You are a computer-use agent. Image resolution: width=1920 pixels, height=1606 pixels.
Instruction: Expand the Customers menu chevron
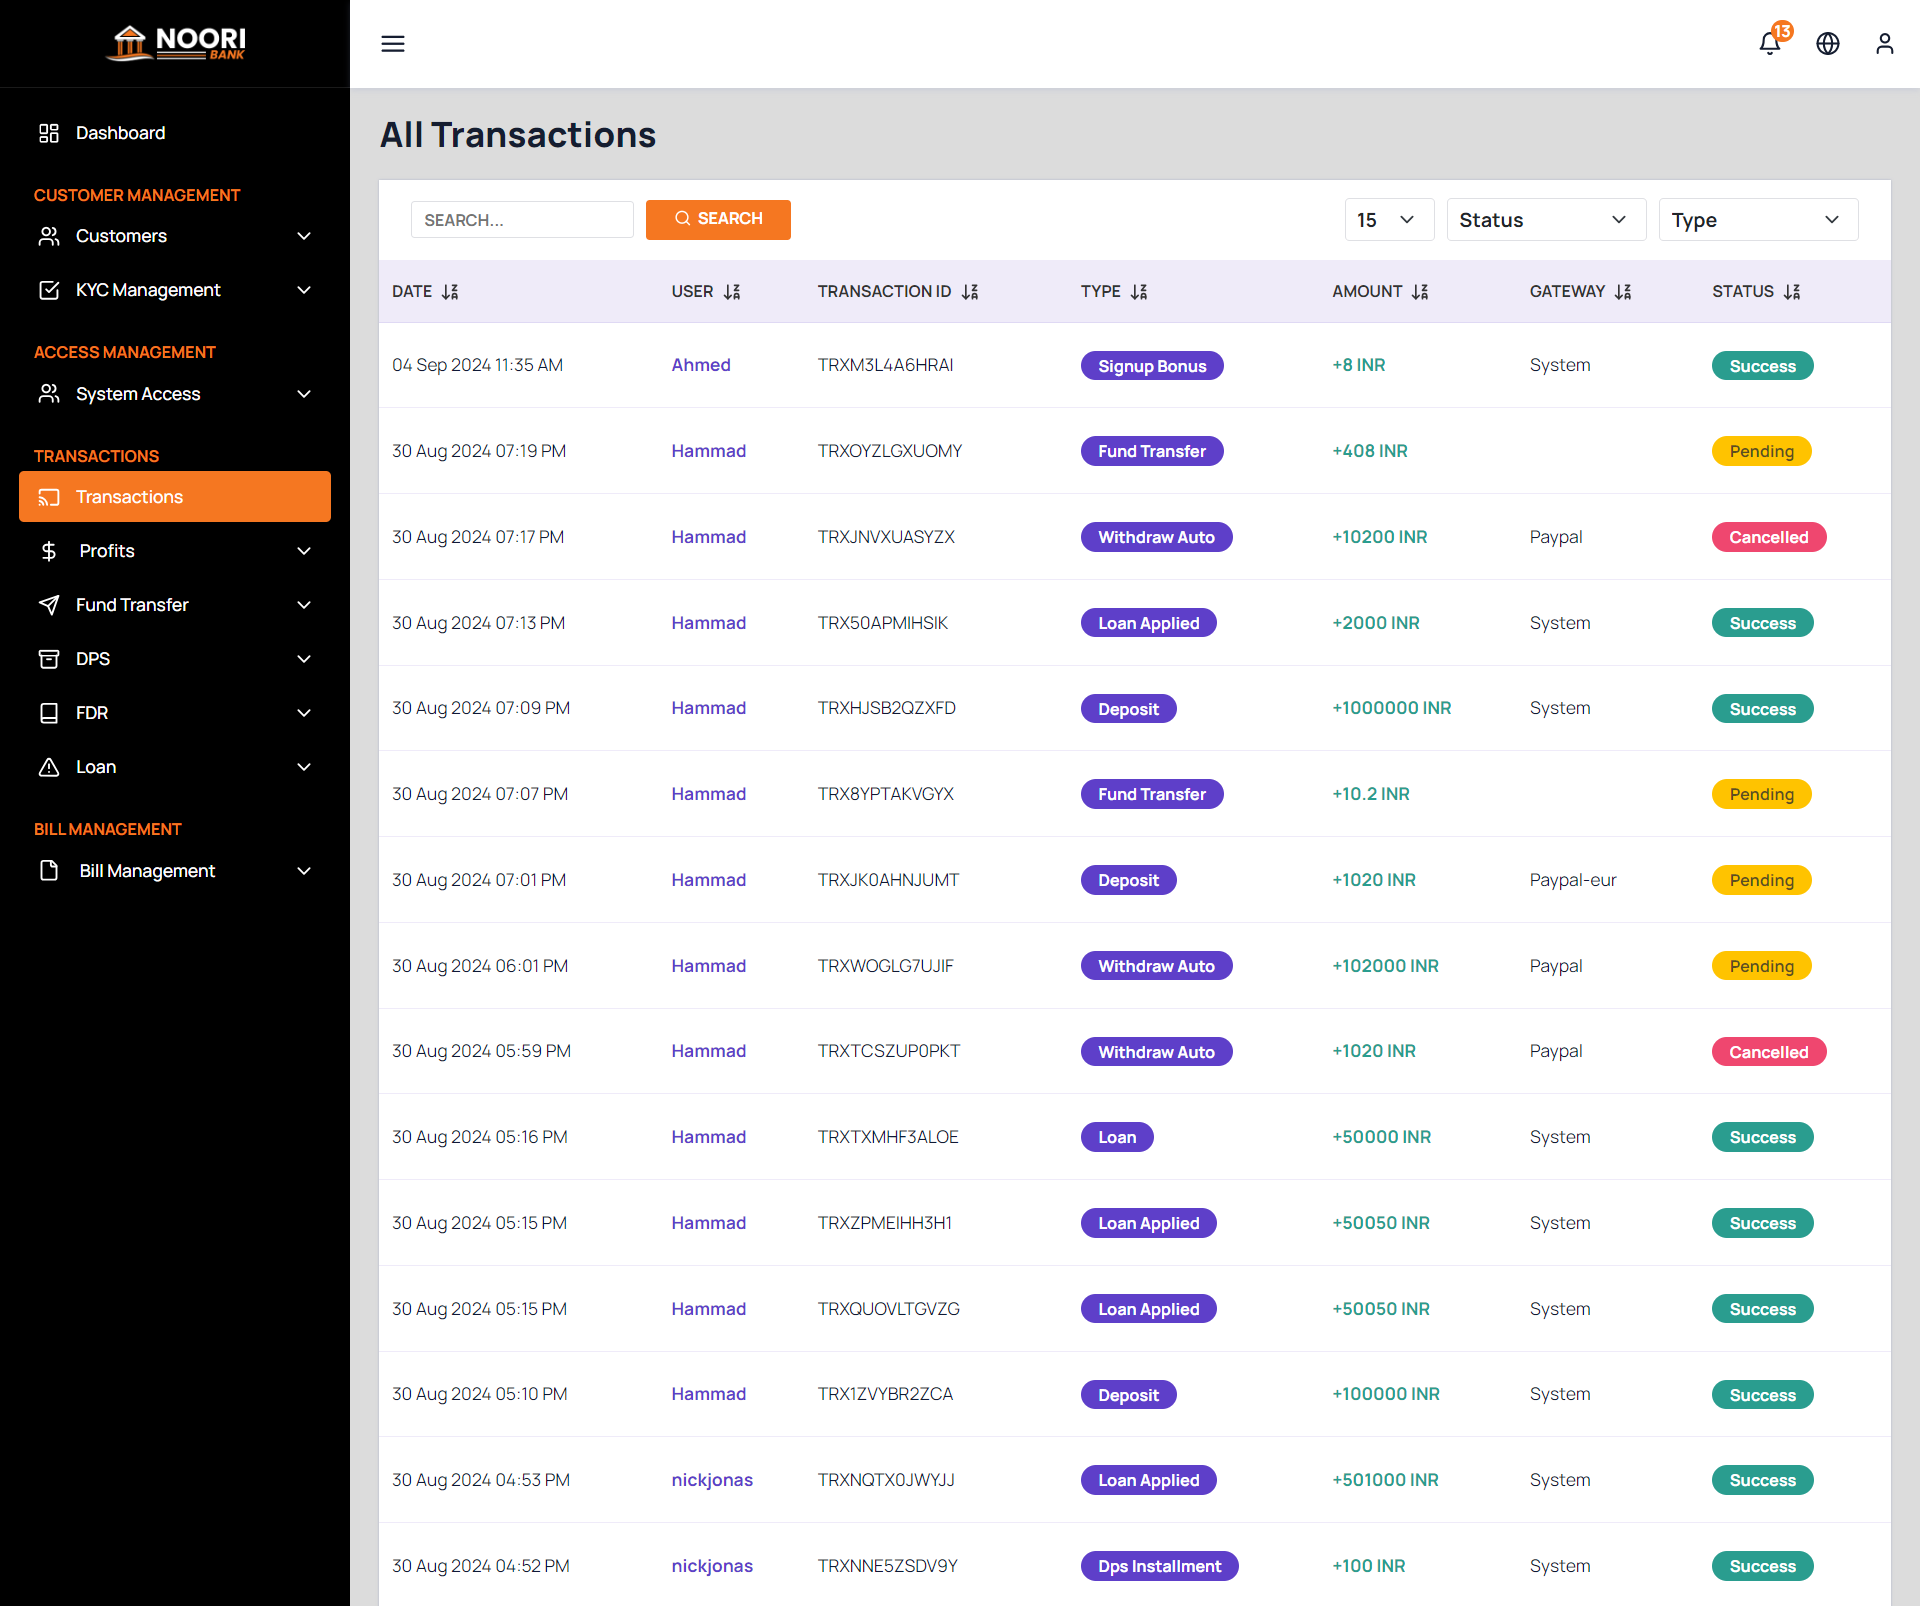coord(304,236)
